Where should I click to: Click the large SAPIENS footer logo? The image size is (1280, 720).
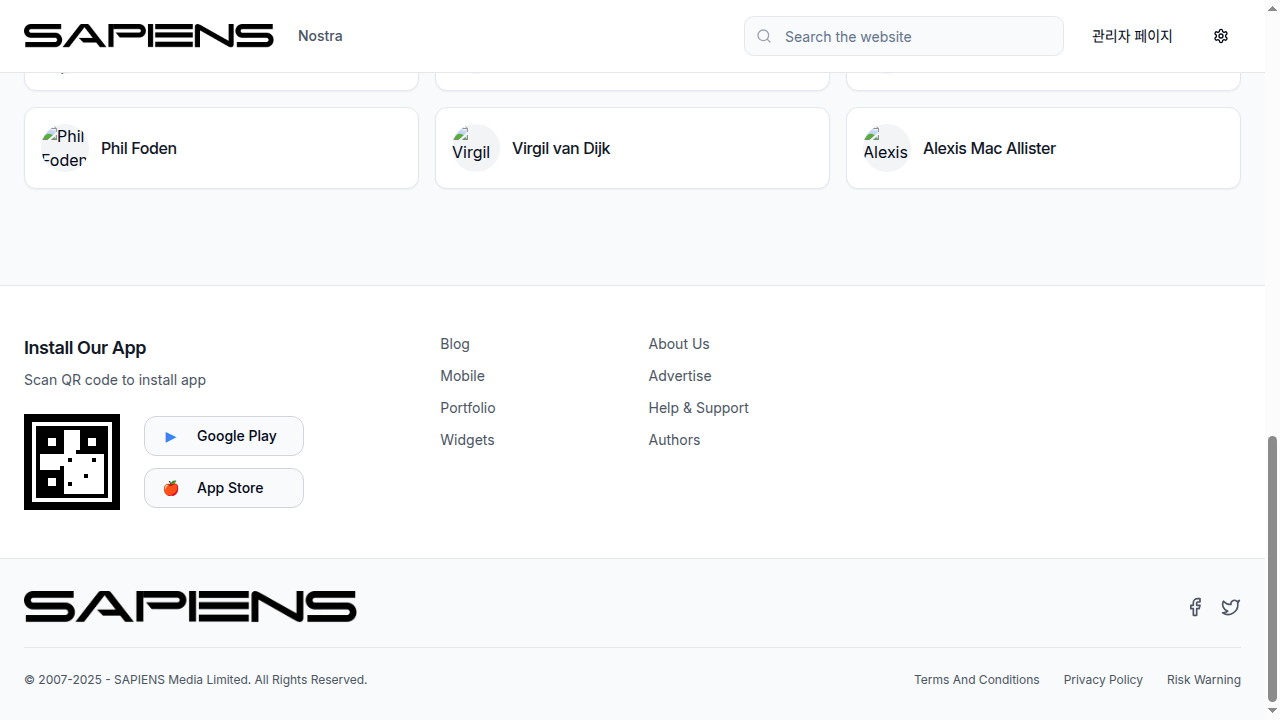[x=190, y=607]
